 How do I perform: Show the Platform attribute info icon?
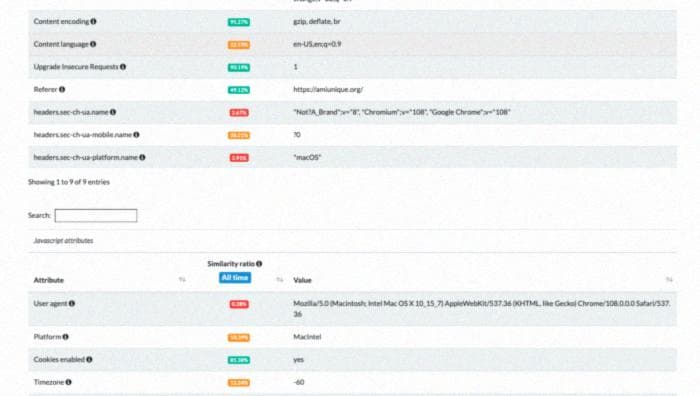tap(66, 337)
